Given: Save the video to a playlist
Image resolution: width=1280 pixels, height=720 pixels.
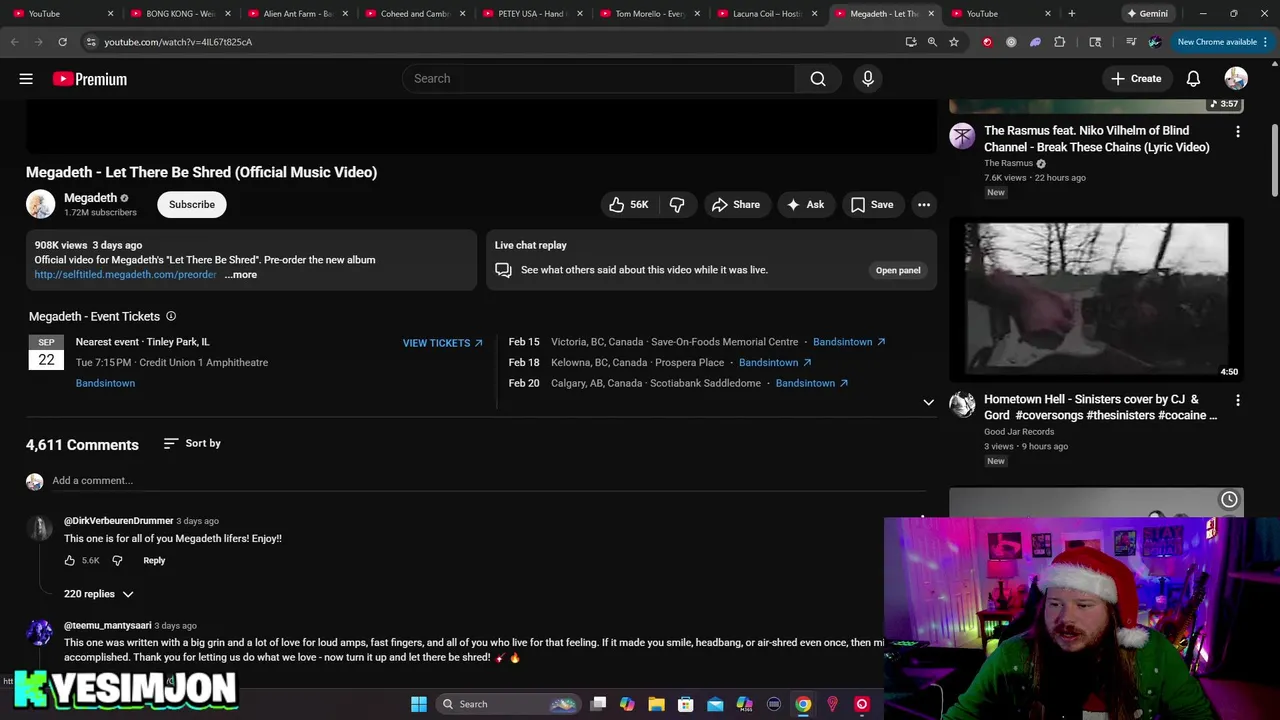Looking at the screenshot, I should point(872,205).
